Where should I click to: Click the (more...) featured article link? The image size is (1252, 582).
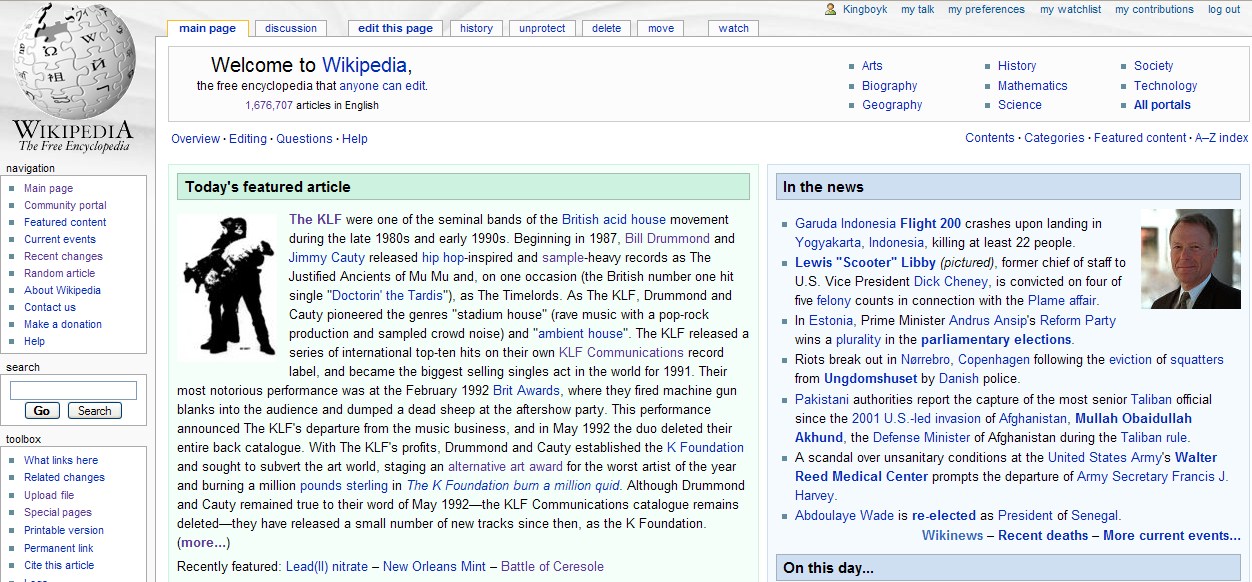click(204, 543)
